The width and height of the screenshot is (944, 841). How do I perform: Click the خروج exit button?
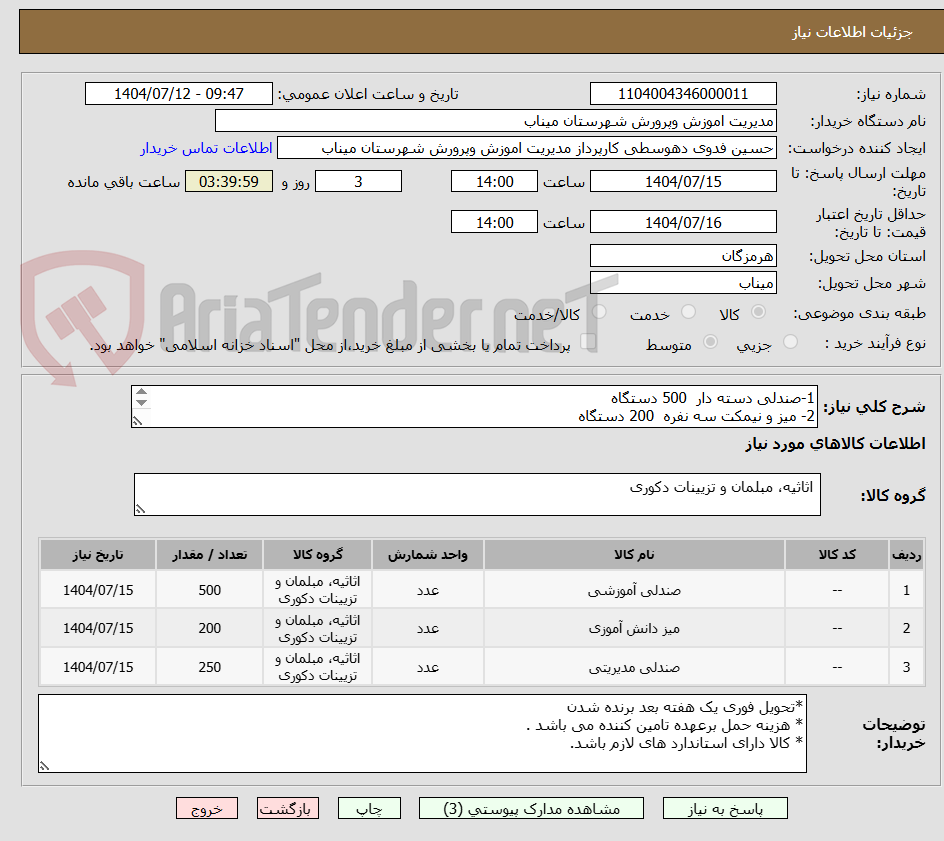(x=206, y=808)
